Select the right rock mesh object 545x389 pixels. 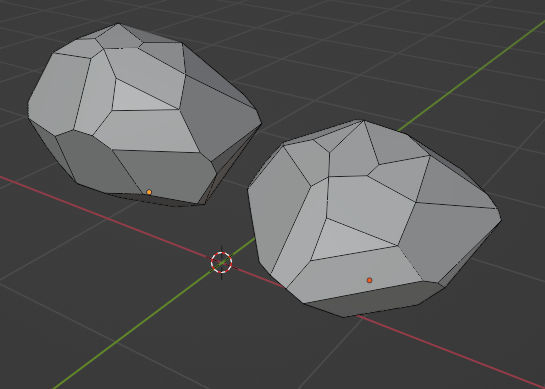[374, 218]
